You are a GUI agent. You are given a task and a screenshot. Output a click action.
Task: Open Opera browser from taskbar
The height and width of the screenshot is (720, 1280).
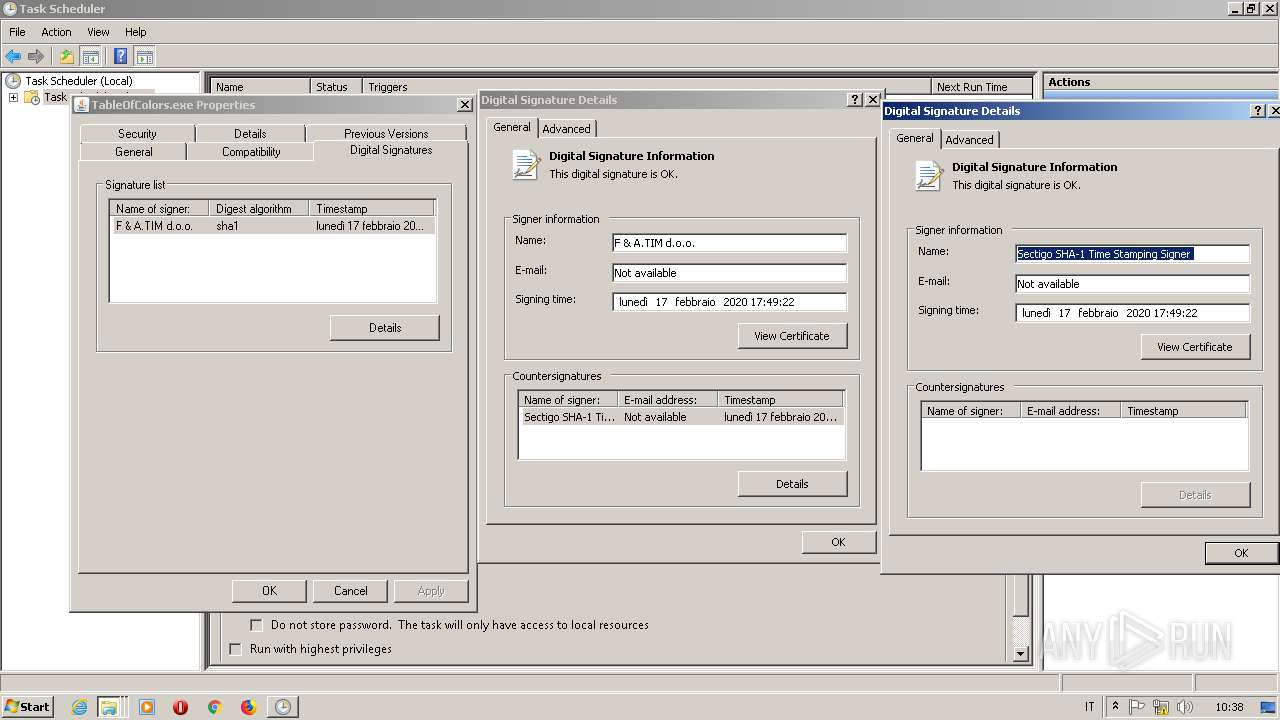(180, 707)
